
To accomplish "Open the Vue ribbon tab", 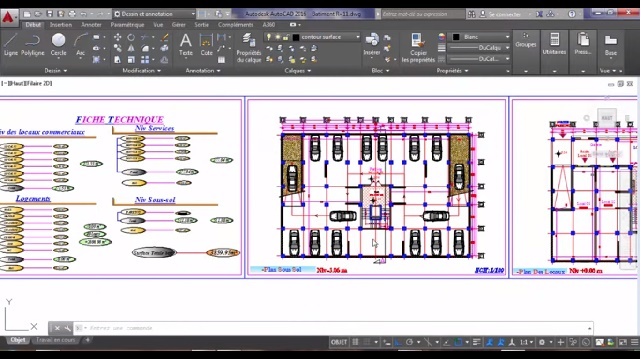I will click(158, 25).
